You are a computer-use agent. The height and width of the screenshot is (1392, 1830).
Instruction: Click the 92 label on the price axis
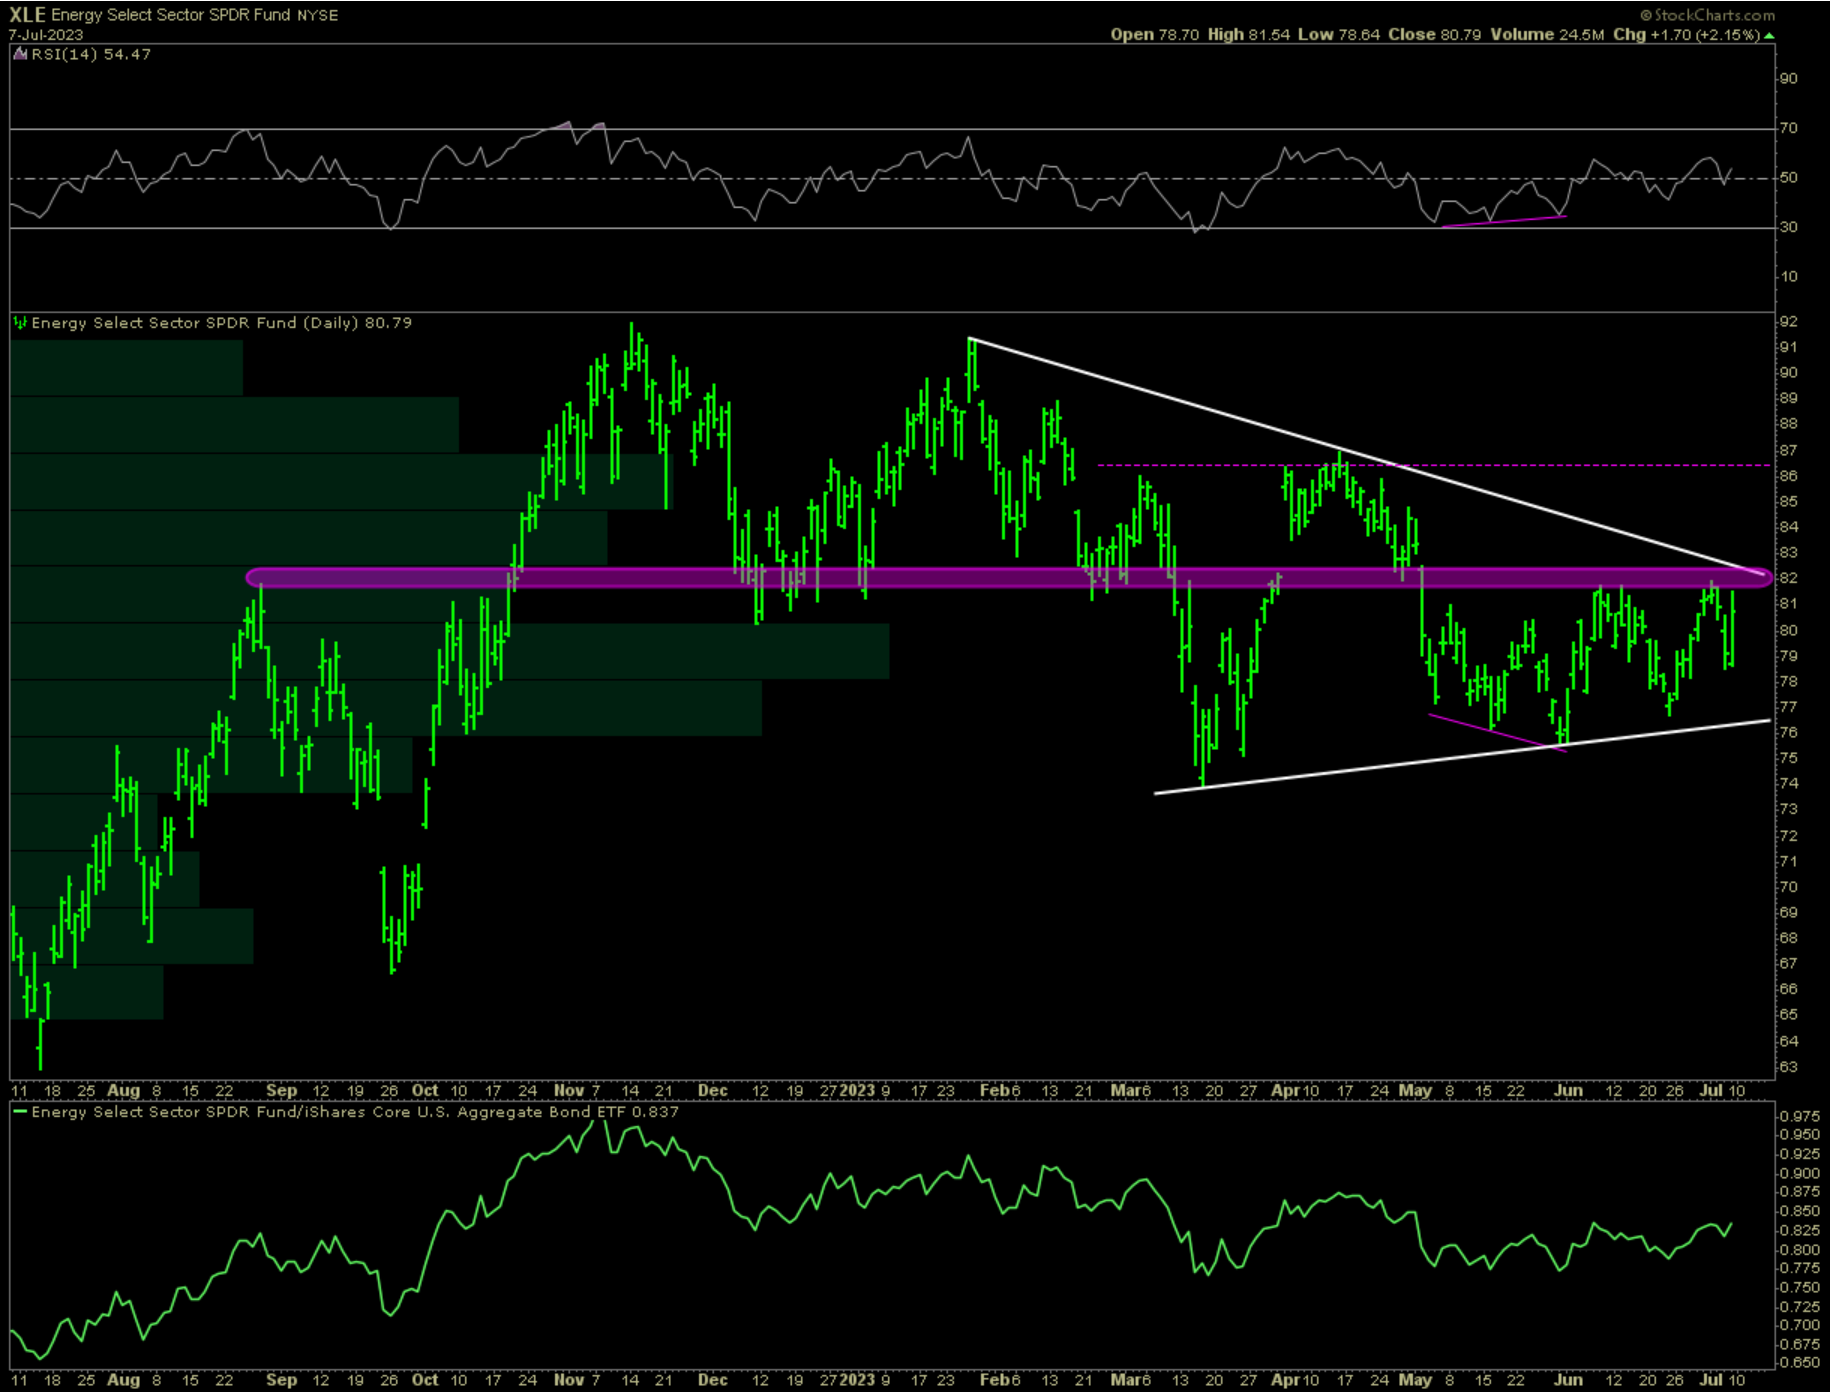[x=1788, y=322]
